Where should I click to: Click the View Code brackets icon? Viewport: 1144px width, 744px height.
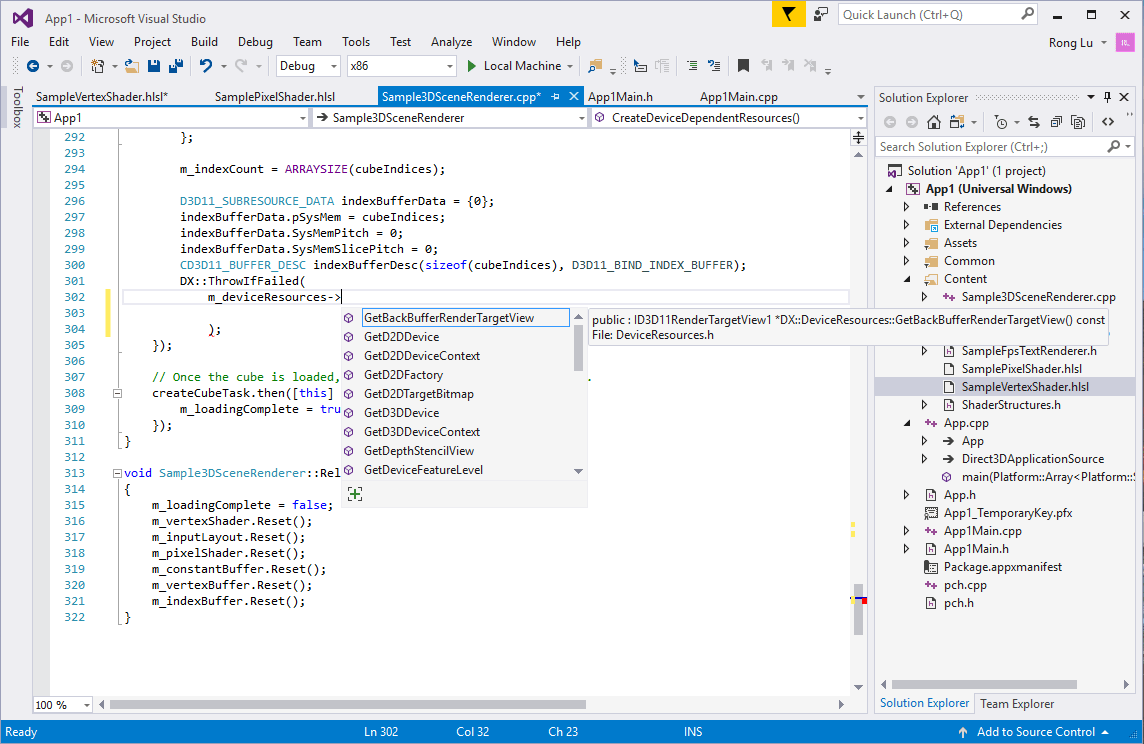(1108, 123)
